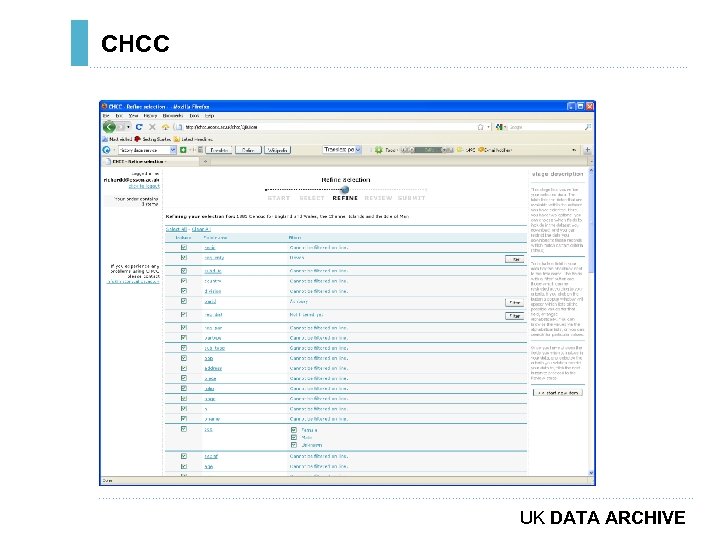Open a new tab with the small plus button
Image resolution: width=720 pixels, height=540 pixels.
coord(205,162)
